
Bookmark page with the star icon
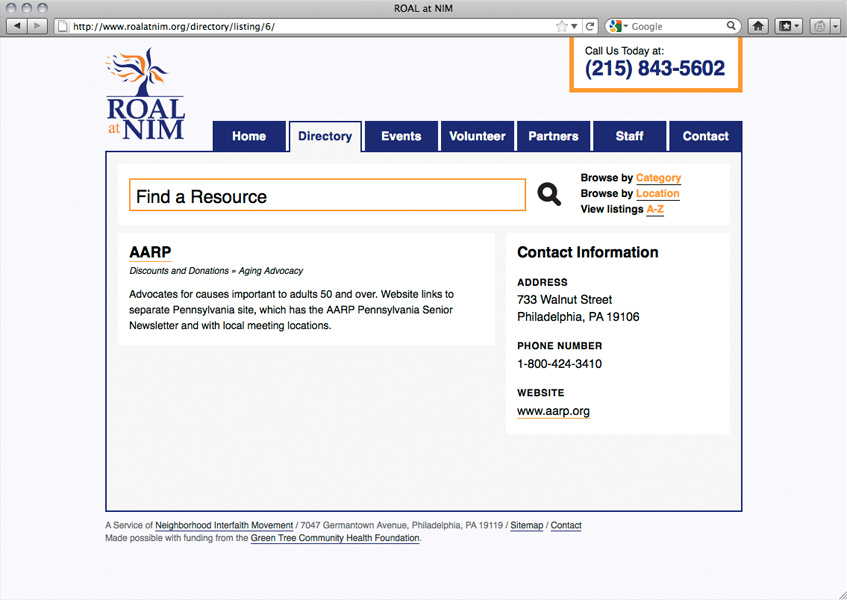pos(562,26)
